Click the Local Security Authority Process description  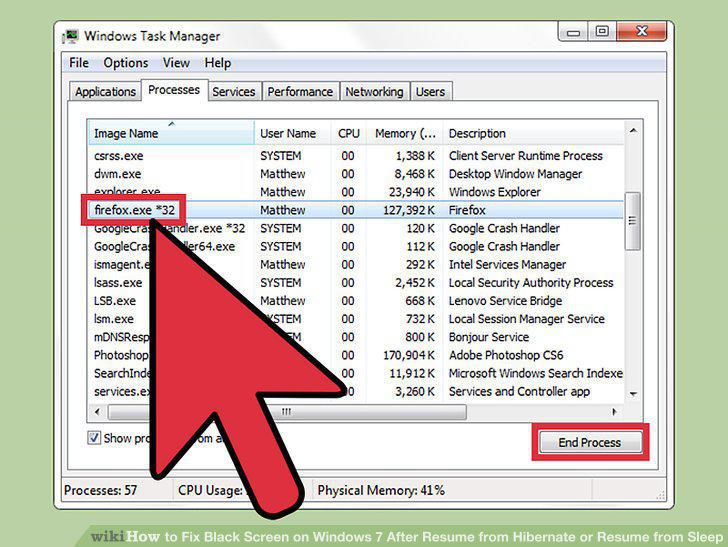(x=531, y=282)
